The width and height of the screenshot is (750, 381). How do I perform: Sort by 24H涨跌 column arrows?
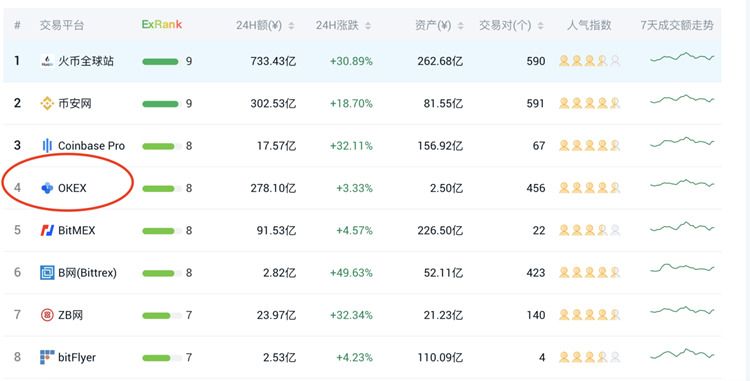[x=368, y=25]
